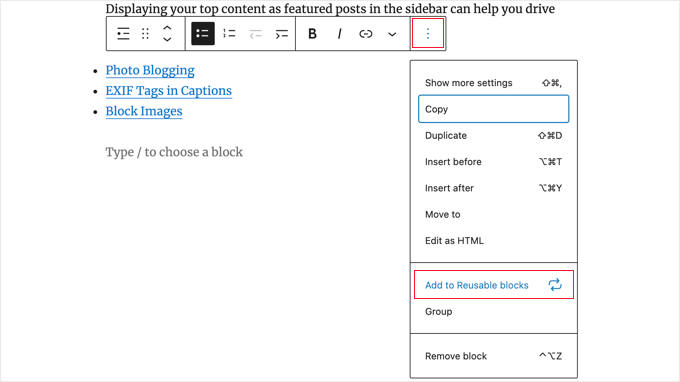Click the List block type icon
680x382 pixels.
[x=123, y=34]
